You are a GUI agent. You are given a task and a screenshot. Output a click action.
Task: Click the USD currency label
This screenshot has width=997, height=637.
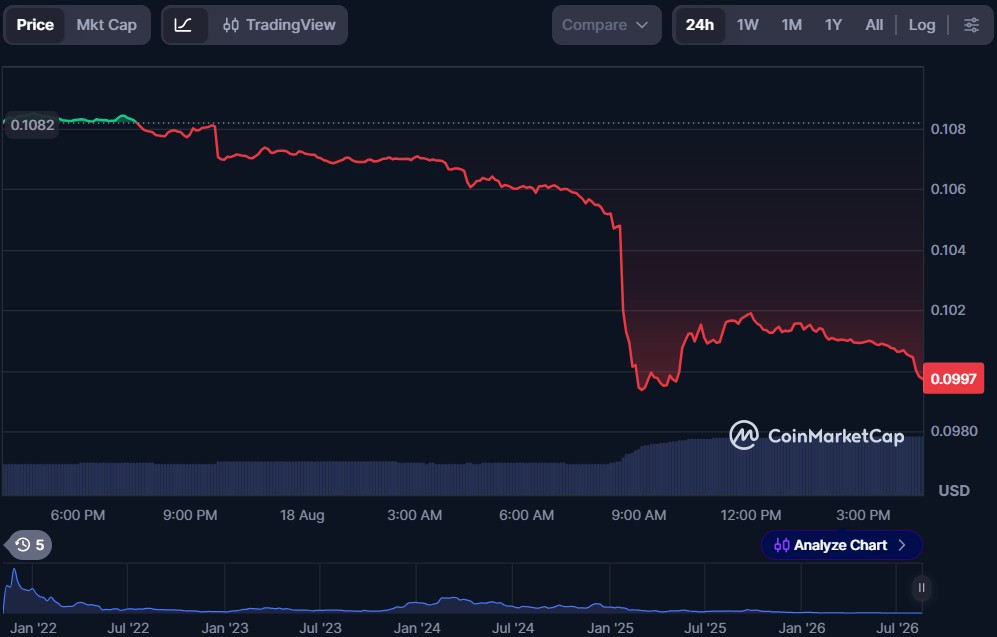pos(954,491)
